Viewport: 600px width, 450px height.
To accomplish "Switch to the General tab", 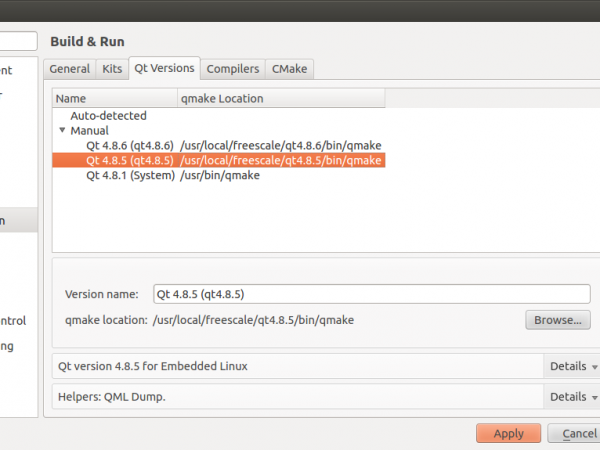I will (x=69, y=69).
